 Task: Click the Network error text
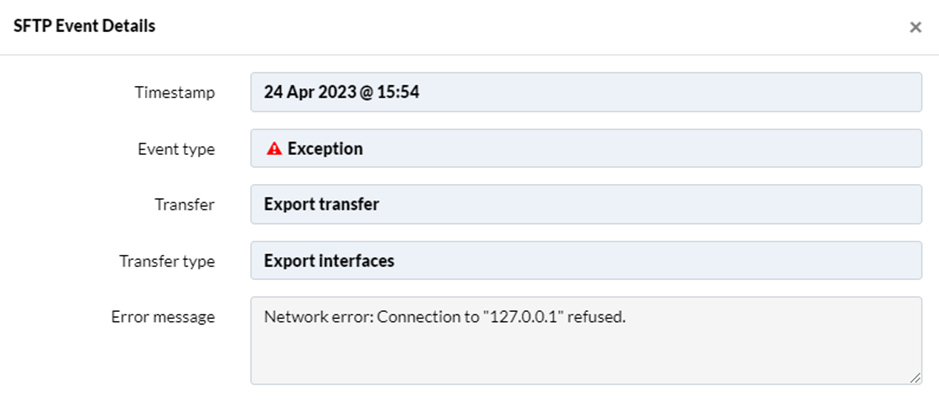point(319,317)
